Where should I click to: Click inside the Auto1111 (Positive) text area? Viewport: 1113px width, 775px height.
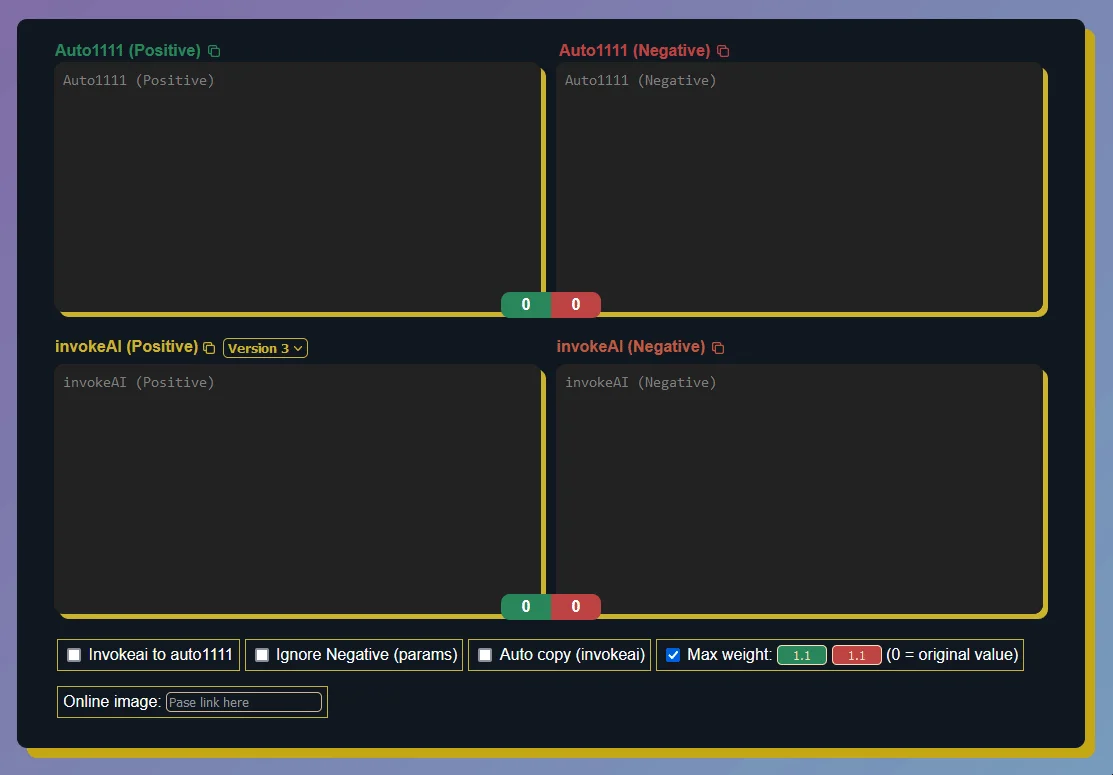pyautogui.click(x=297, y=187)
